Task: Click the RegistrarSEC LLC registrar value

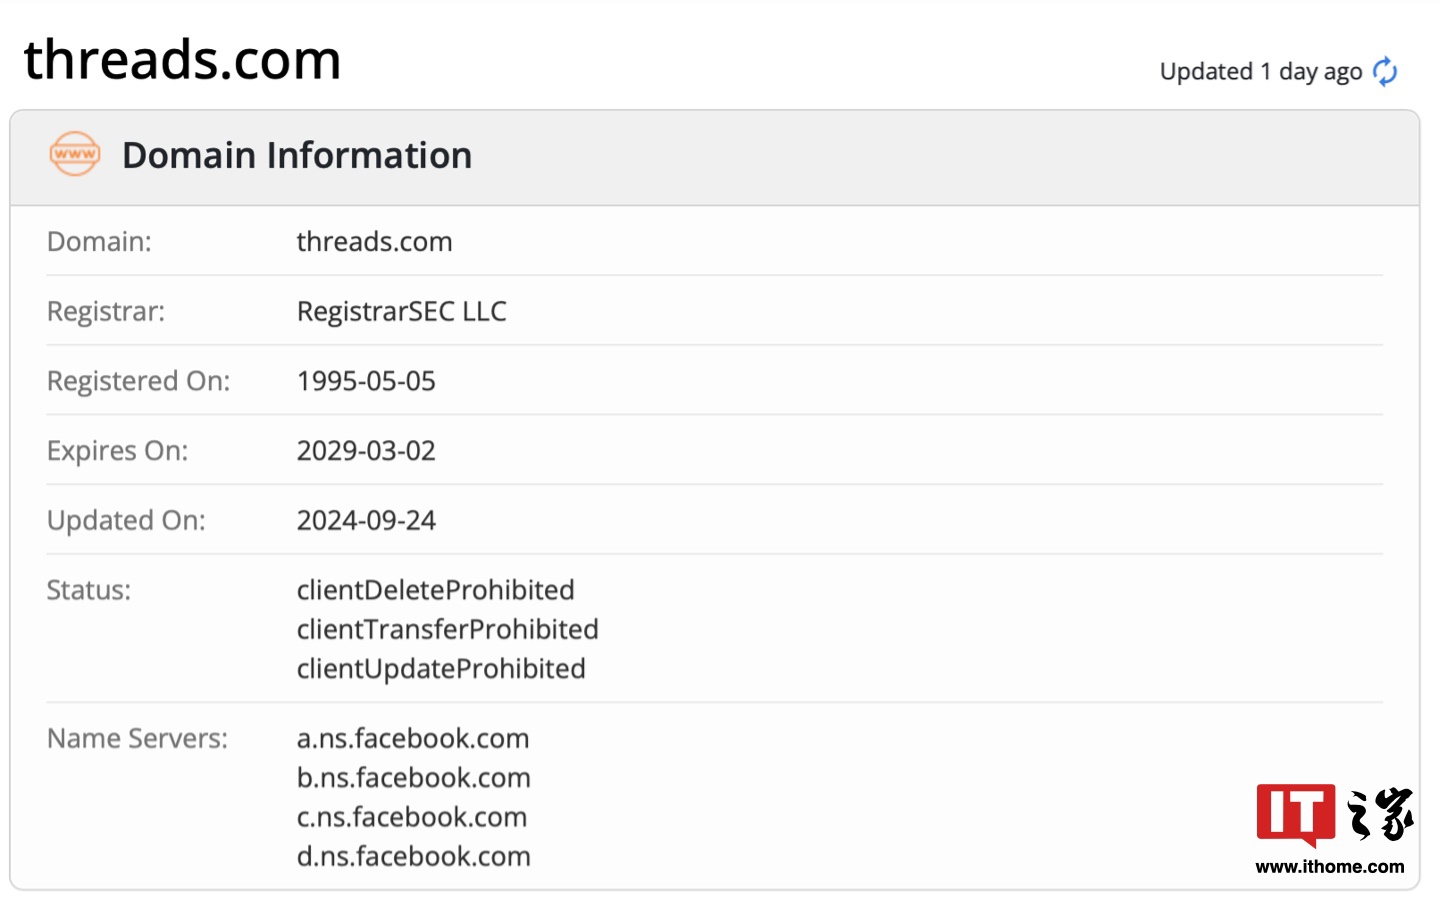Action: tap(401, 312)
